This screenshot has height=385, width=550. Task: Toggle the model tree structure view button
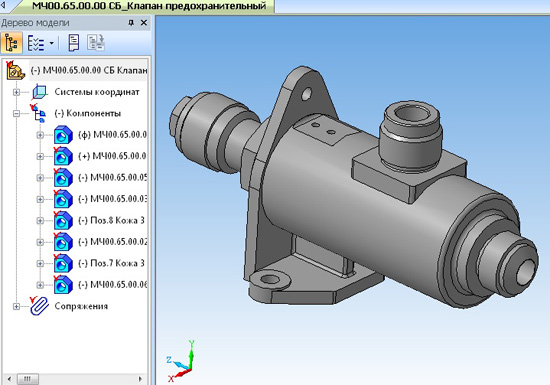[12, 42]
